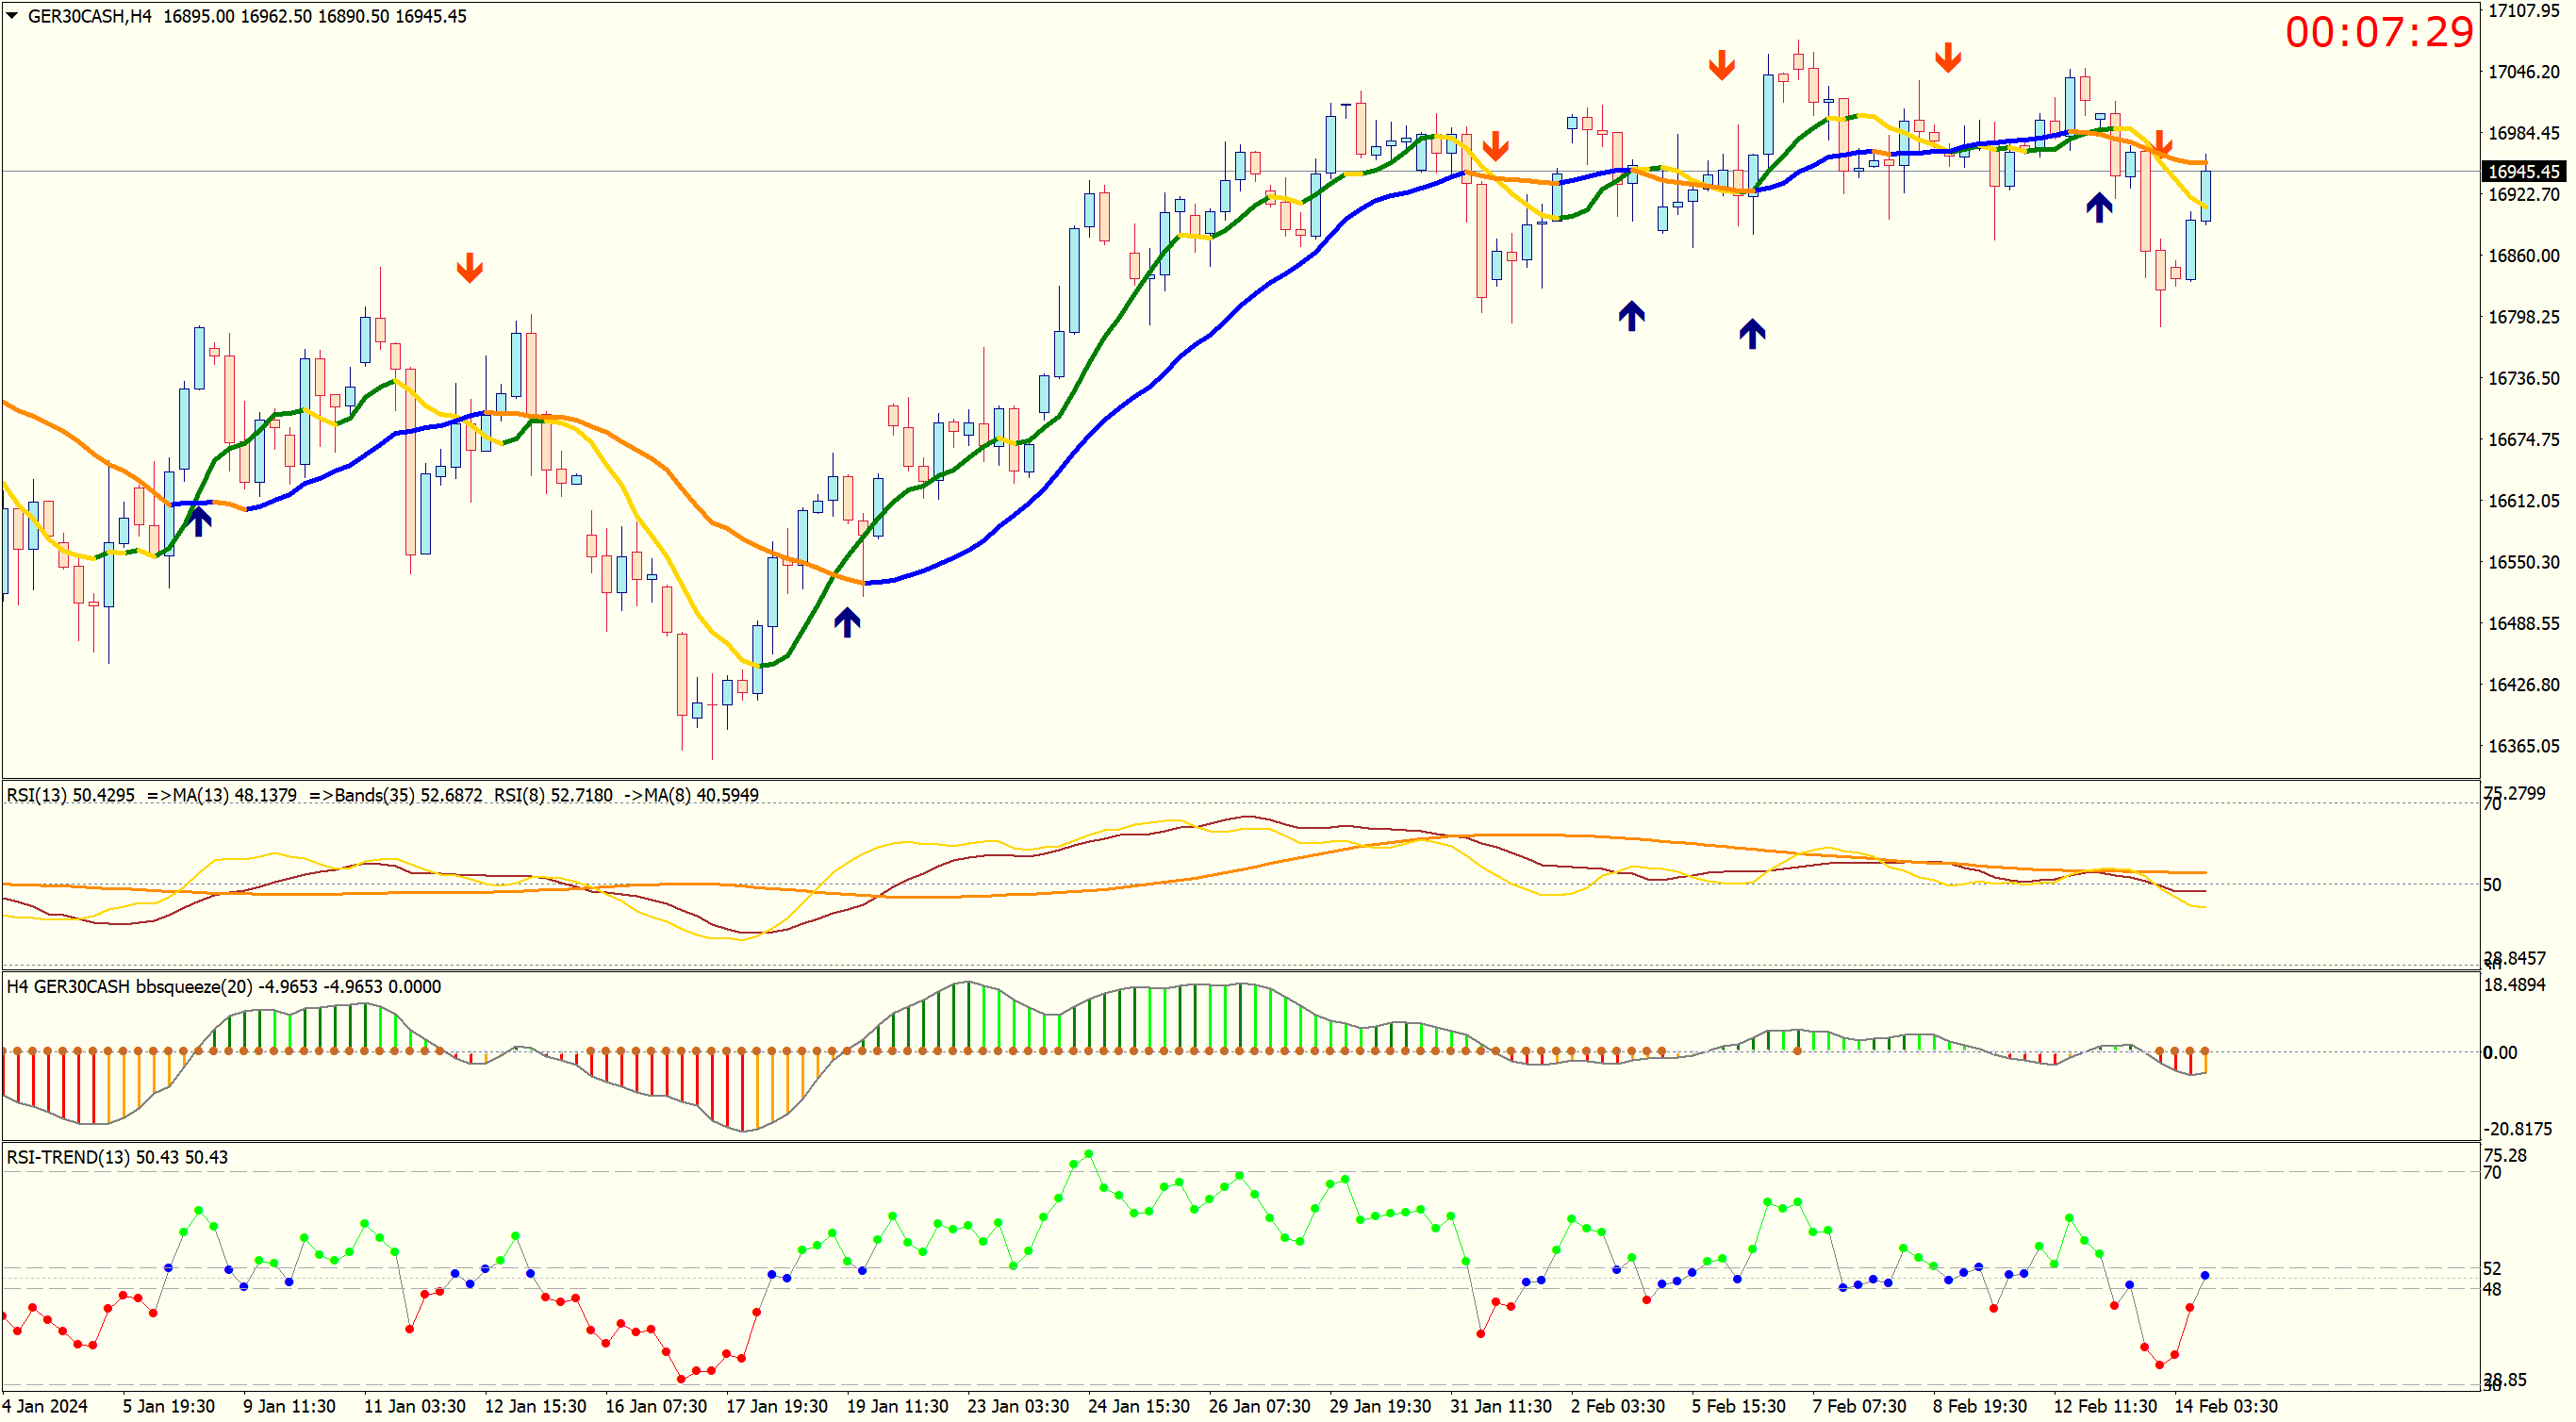Click the OHLC values in chart header
Screen dimensions: 2576x1422
(x=314, y=16)
